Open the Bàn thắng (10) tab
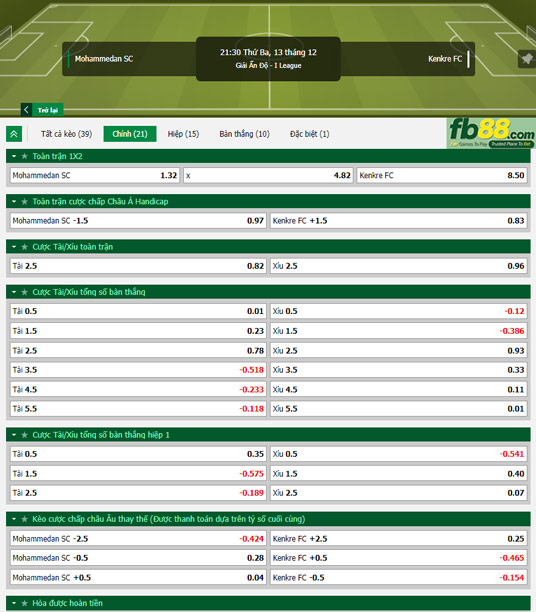 pos(244,134)
